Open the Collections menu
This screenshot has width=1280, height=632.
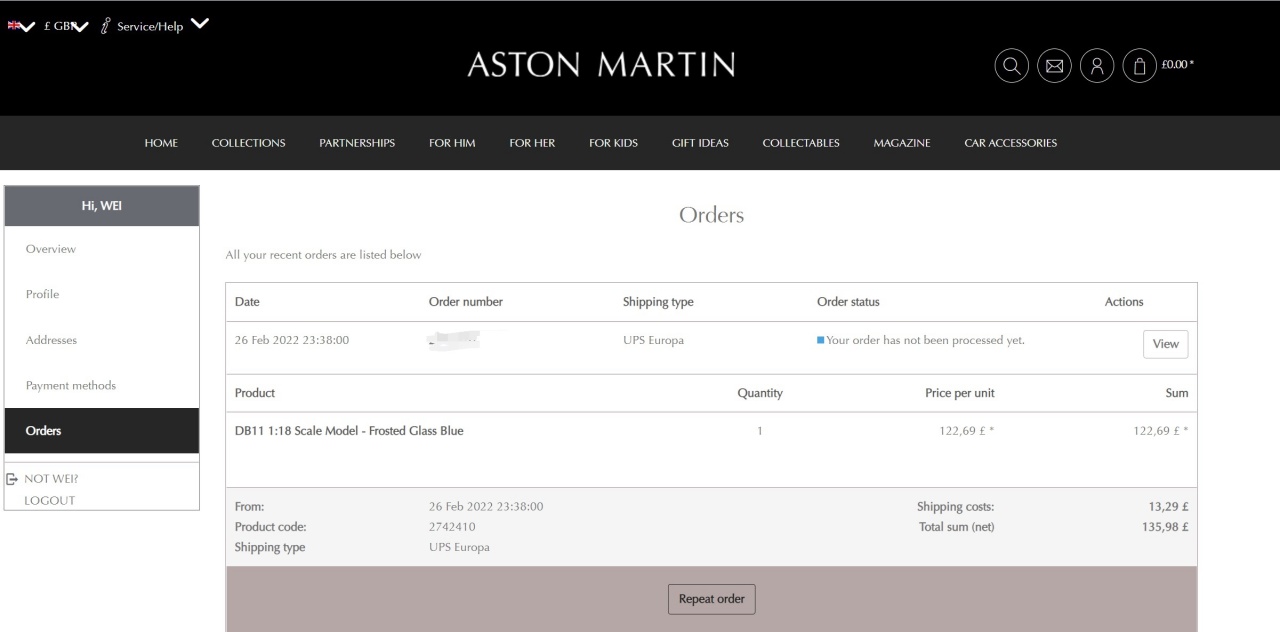click(x=248, y=143)
